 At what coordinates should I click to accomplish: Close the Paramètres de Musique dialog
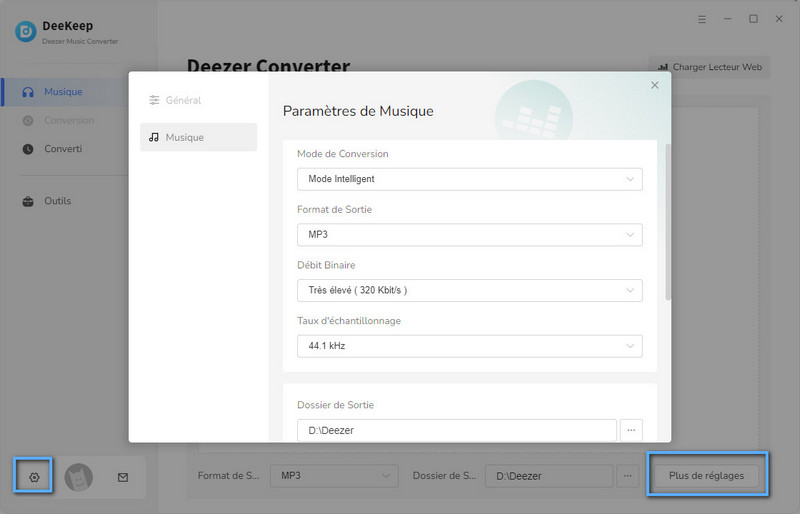point(655,85)
